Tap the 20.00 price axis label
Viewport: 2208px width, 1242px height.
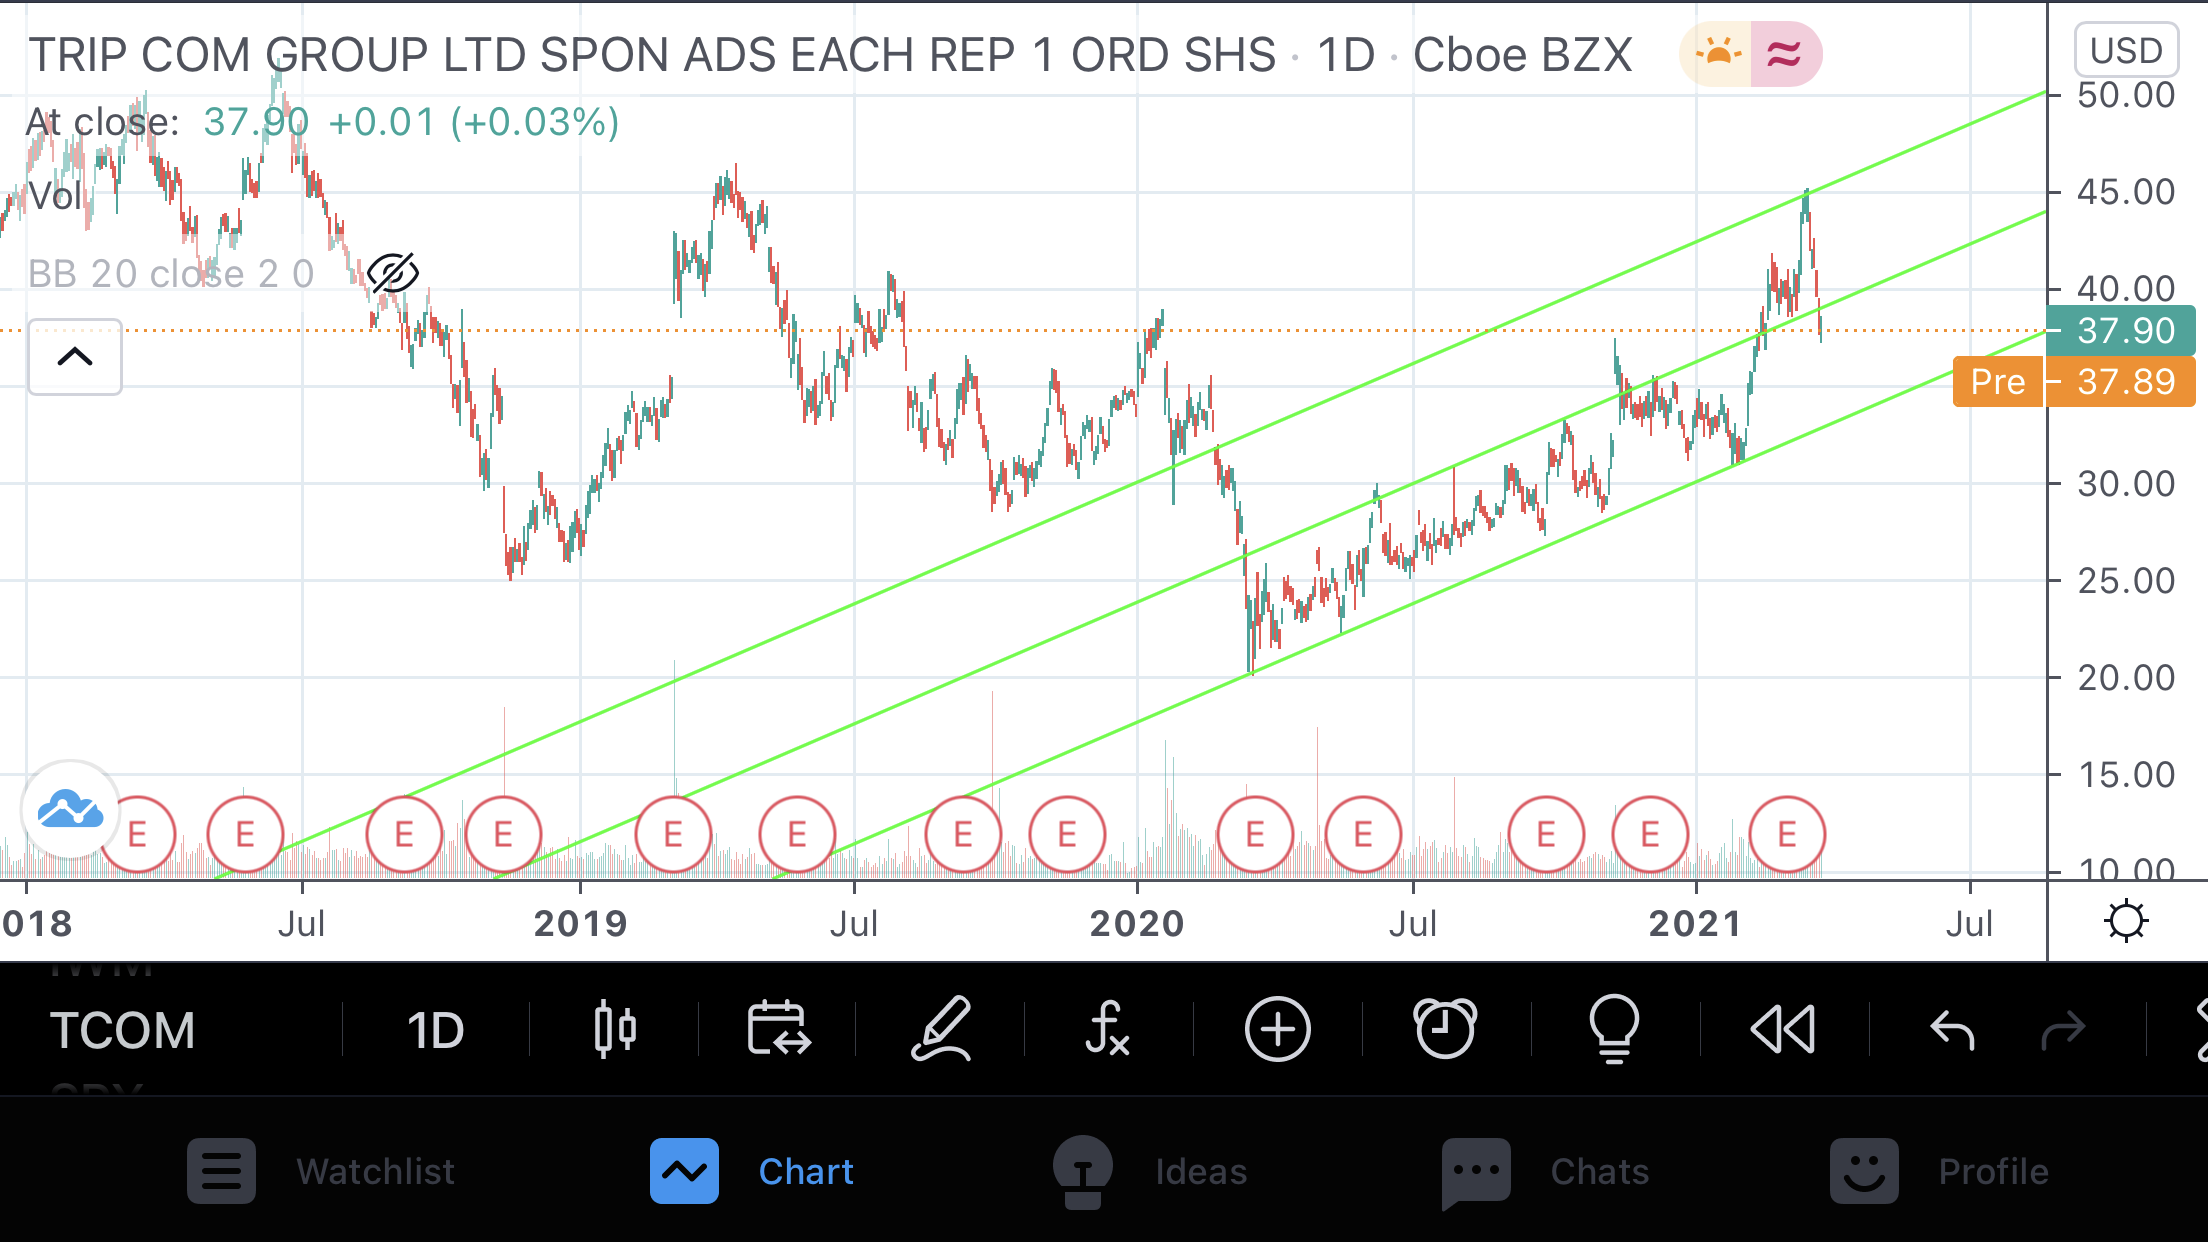pos(2126,678)
